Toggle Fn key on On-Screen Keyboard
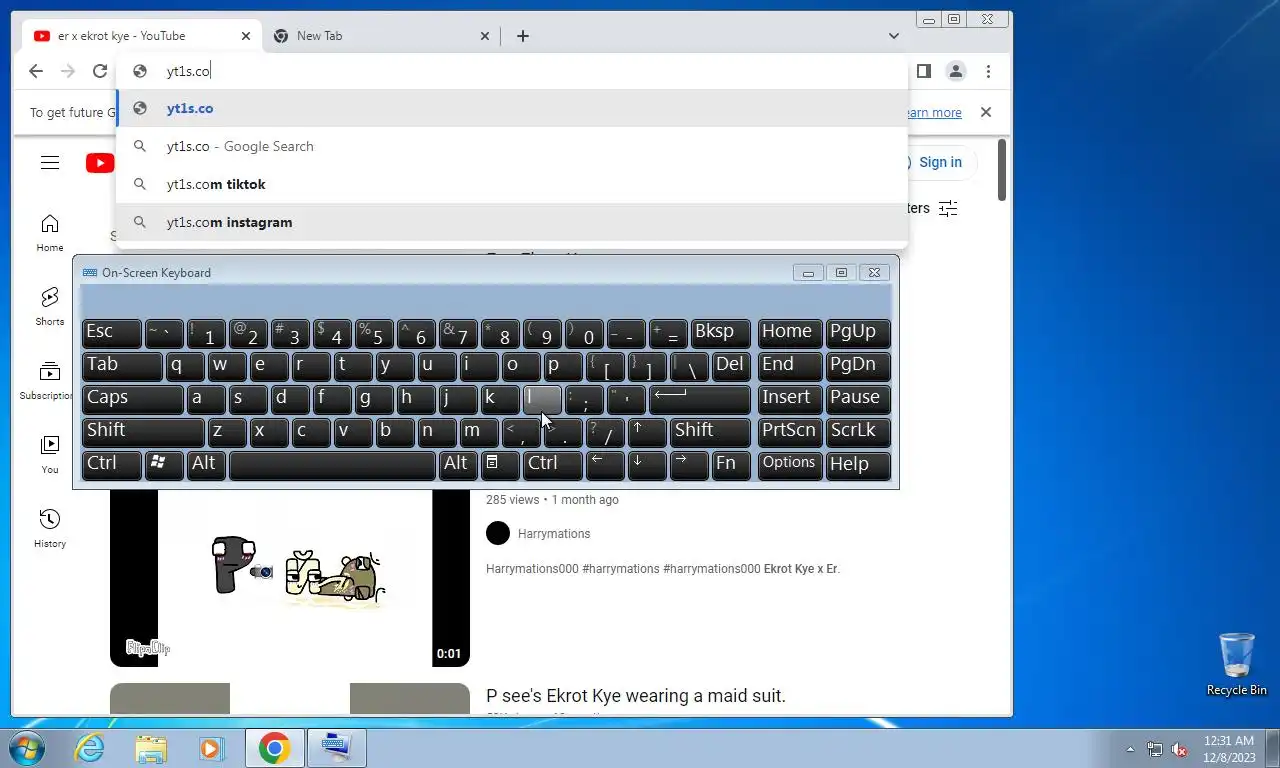The width and height of the screenshot is (1280, 768). click(731, 464)
